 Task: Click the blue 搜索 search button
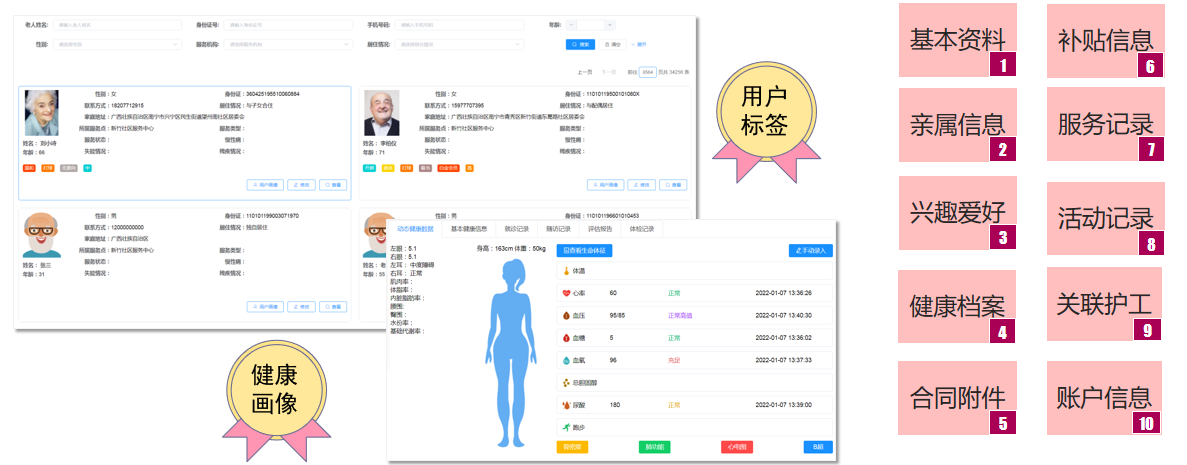click(x=583, y=44)
